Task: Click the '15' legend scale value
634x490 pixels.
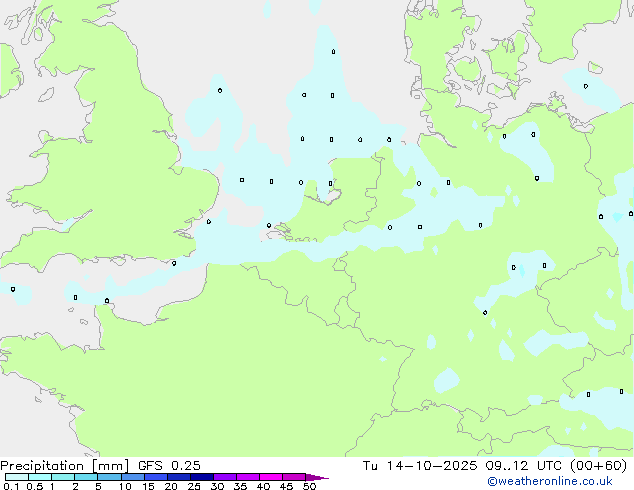Action: (148, 486)
